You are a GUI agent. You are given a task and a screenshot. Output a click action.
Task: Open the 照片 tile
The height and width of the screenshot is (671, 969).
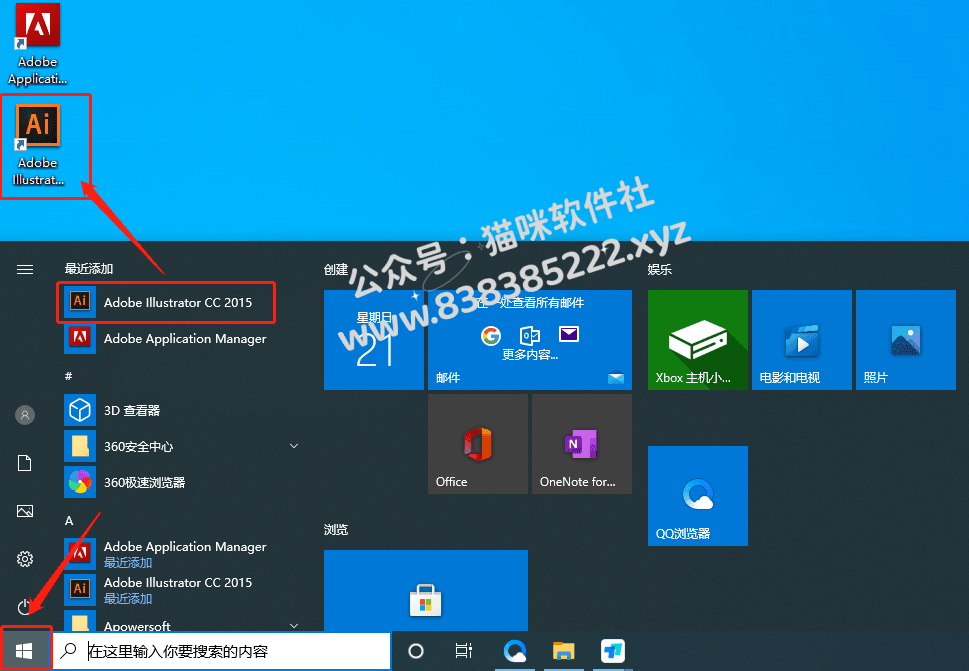(x=905, y=340)
